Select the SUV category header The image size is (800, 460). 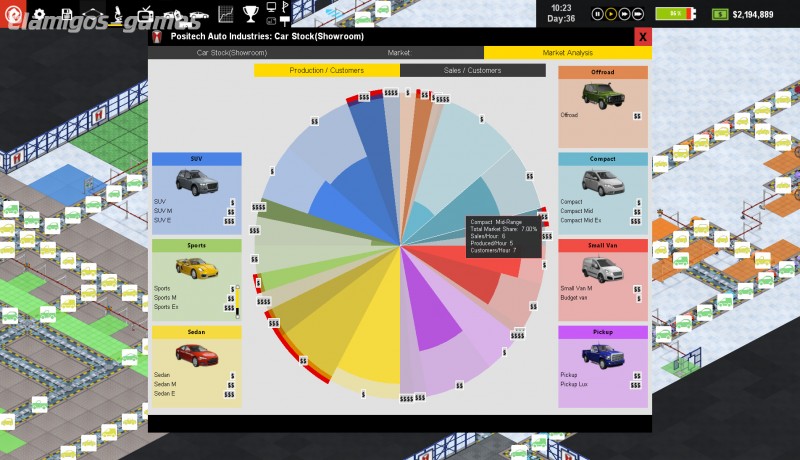pyautogui.click(x=196, y=159)
